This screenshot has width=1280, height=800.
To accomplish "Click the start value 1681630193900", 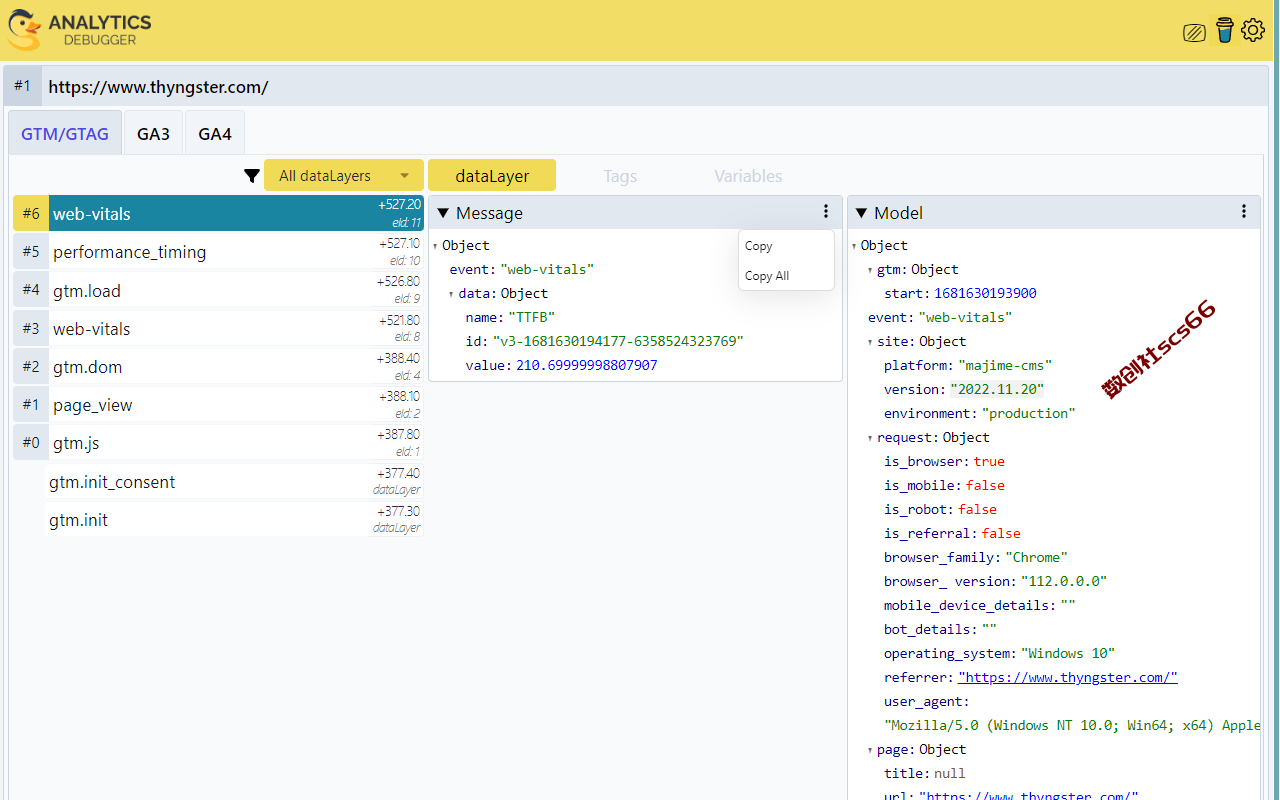I will [985, 293].
